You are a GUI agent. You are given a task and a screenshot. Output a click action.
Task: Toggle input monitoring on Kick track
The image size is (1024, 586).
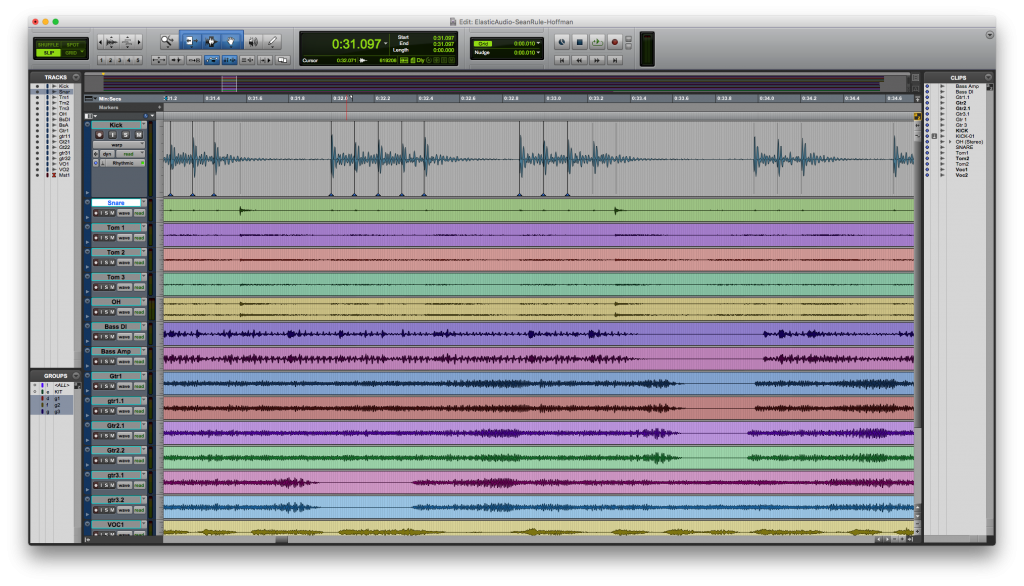coord(112,135)
